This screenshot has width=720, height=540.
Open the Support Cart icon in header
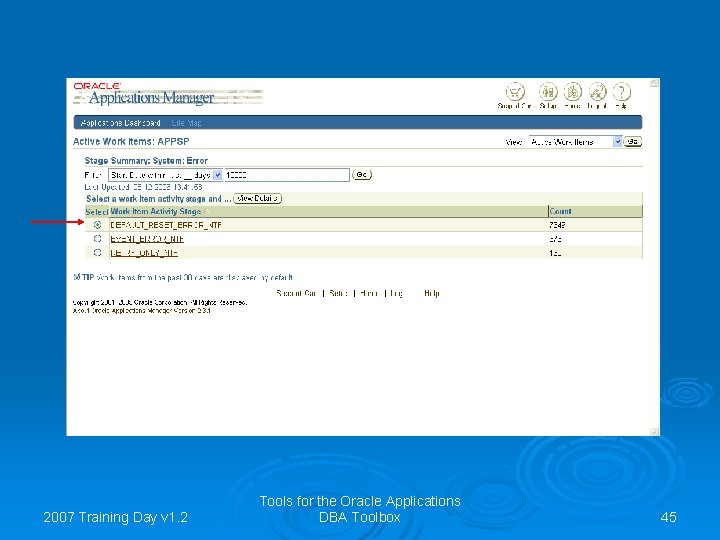[x=515, y=92]
